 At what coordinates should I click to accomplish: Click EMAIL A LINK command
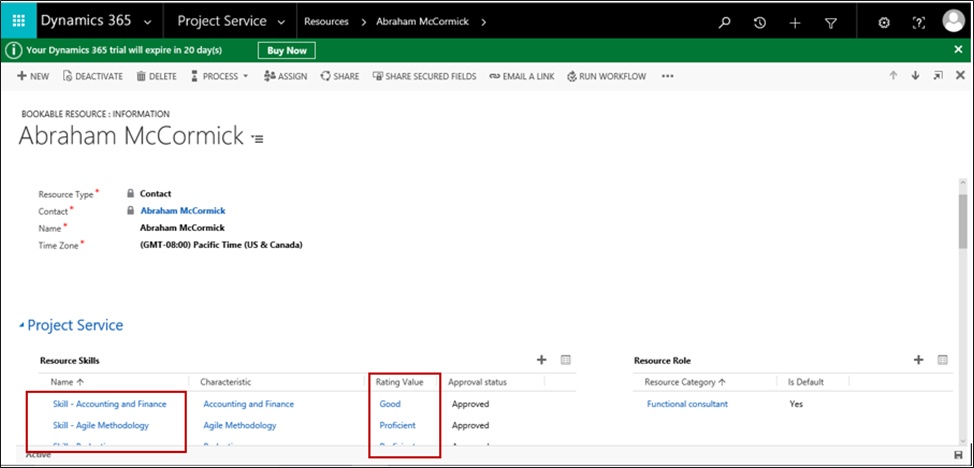pyautogui.click(x=522, y=76)
